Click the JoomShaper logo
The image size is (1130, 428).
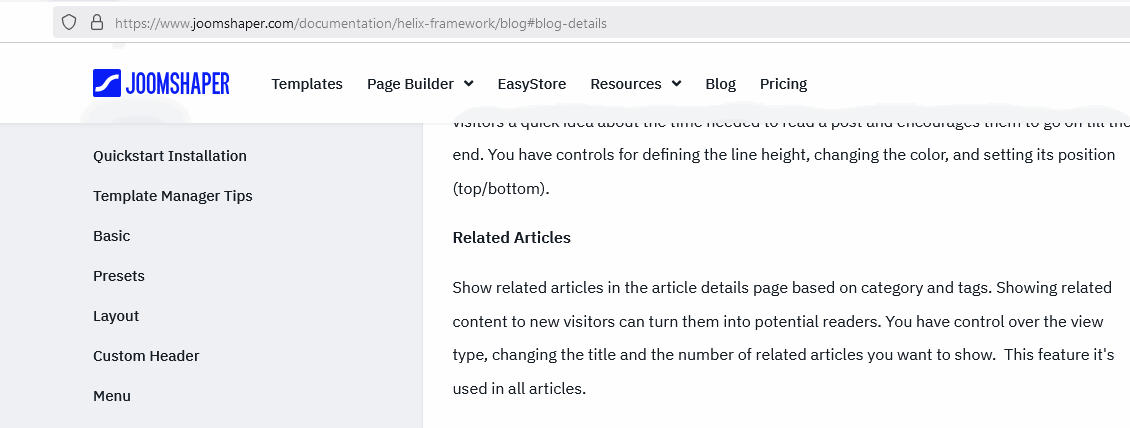point(161,84)
